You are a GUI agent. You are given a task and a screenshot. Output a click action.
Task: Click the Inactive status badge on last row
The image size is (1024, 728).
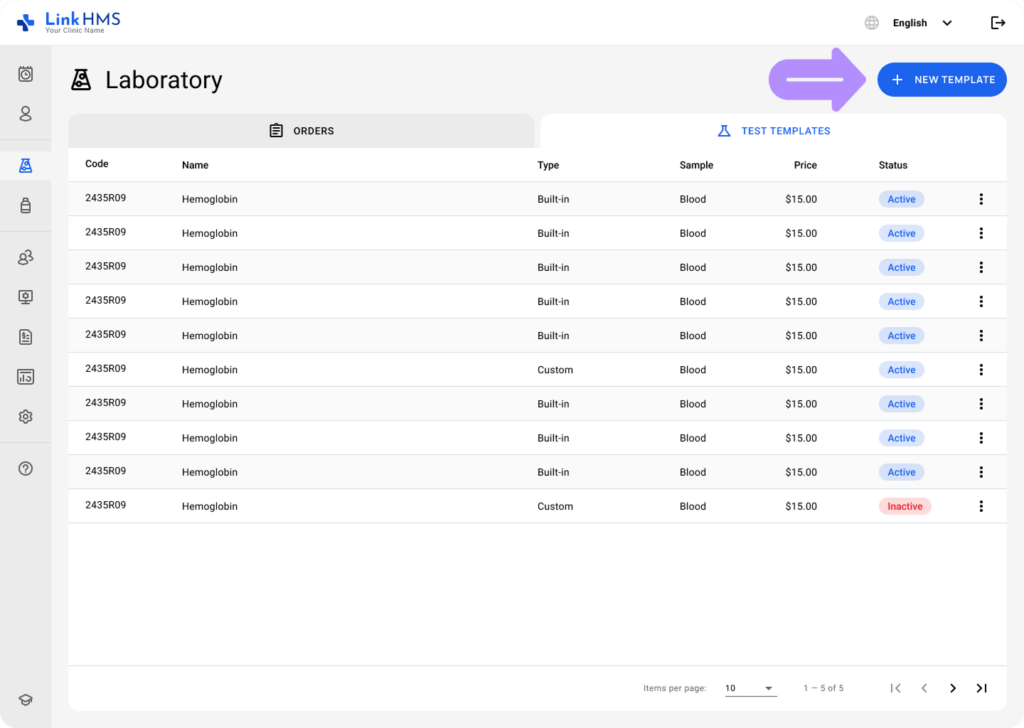[x=904, y=506]
